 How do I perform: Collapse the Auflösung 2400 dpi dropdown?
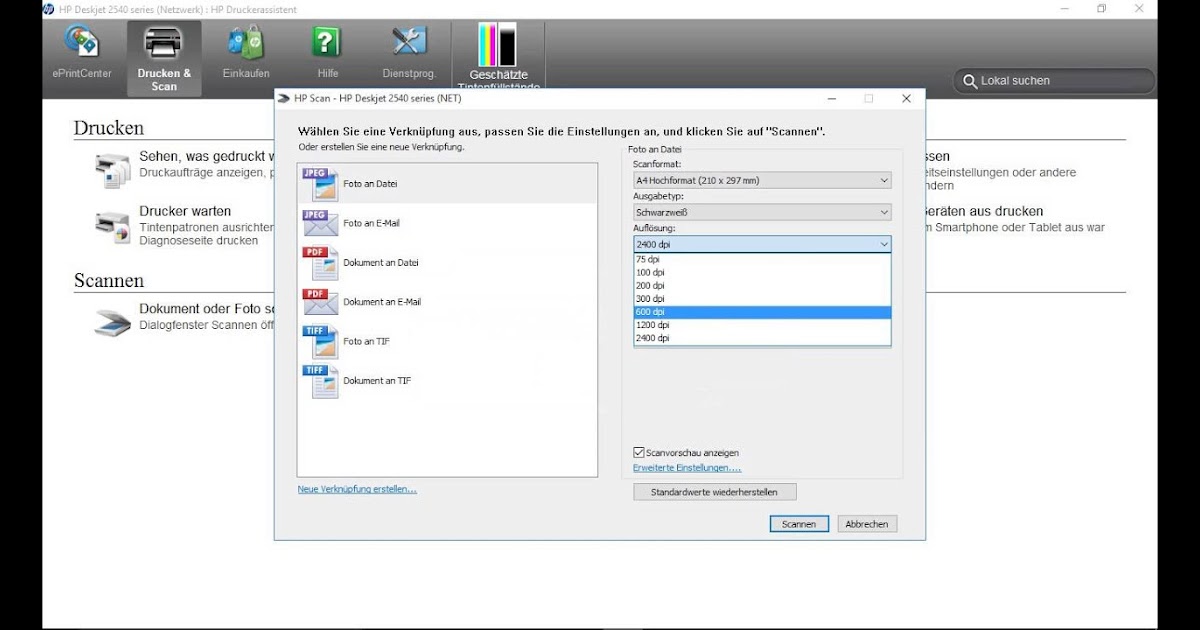[762, 244]
